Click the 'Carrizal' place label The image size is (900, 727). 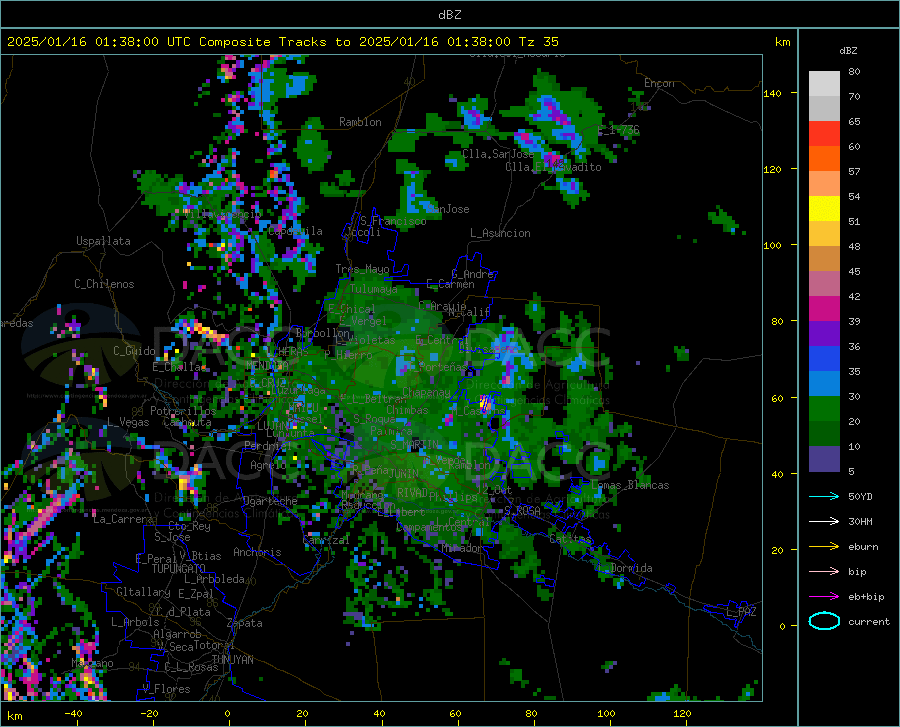coord(325,540)
